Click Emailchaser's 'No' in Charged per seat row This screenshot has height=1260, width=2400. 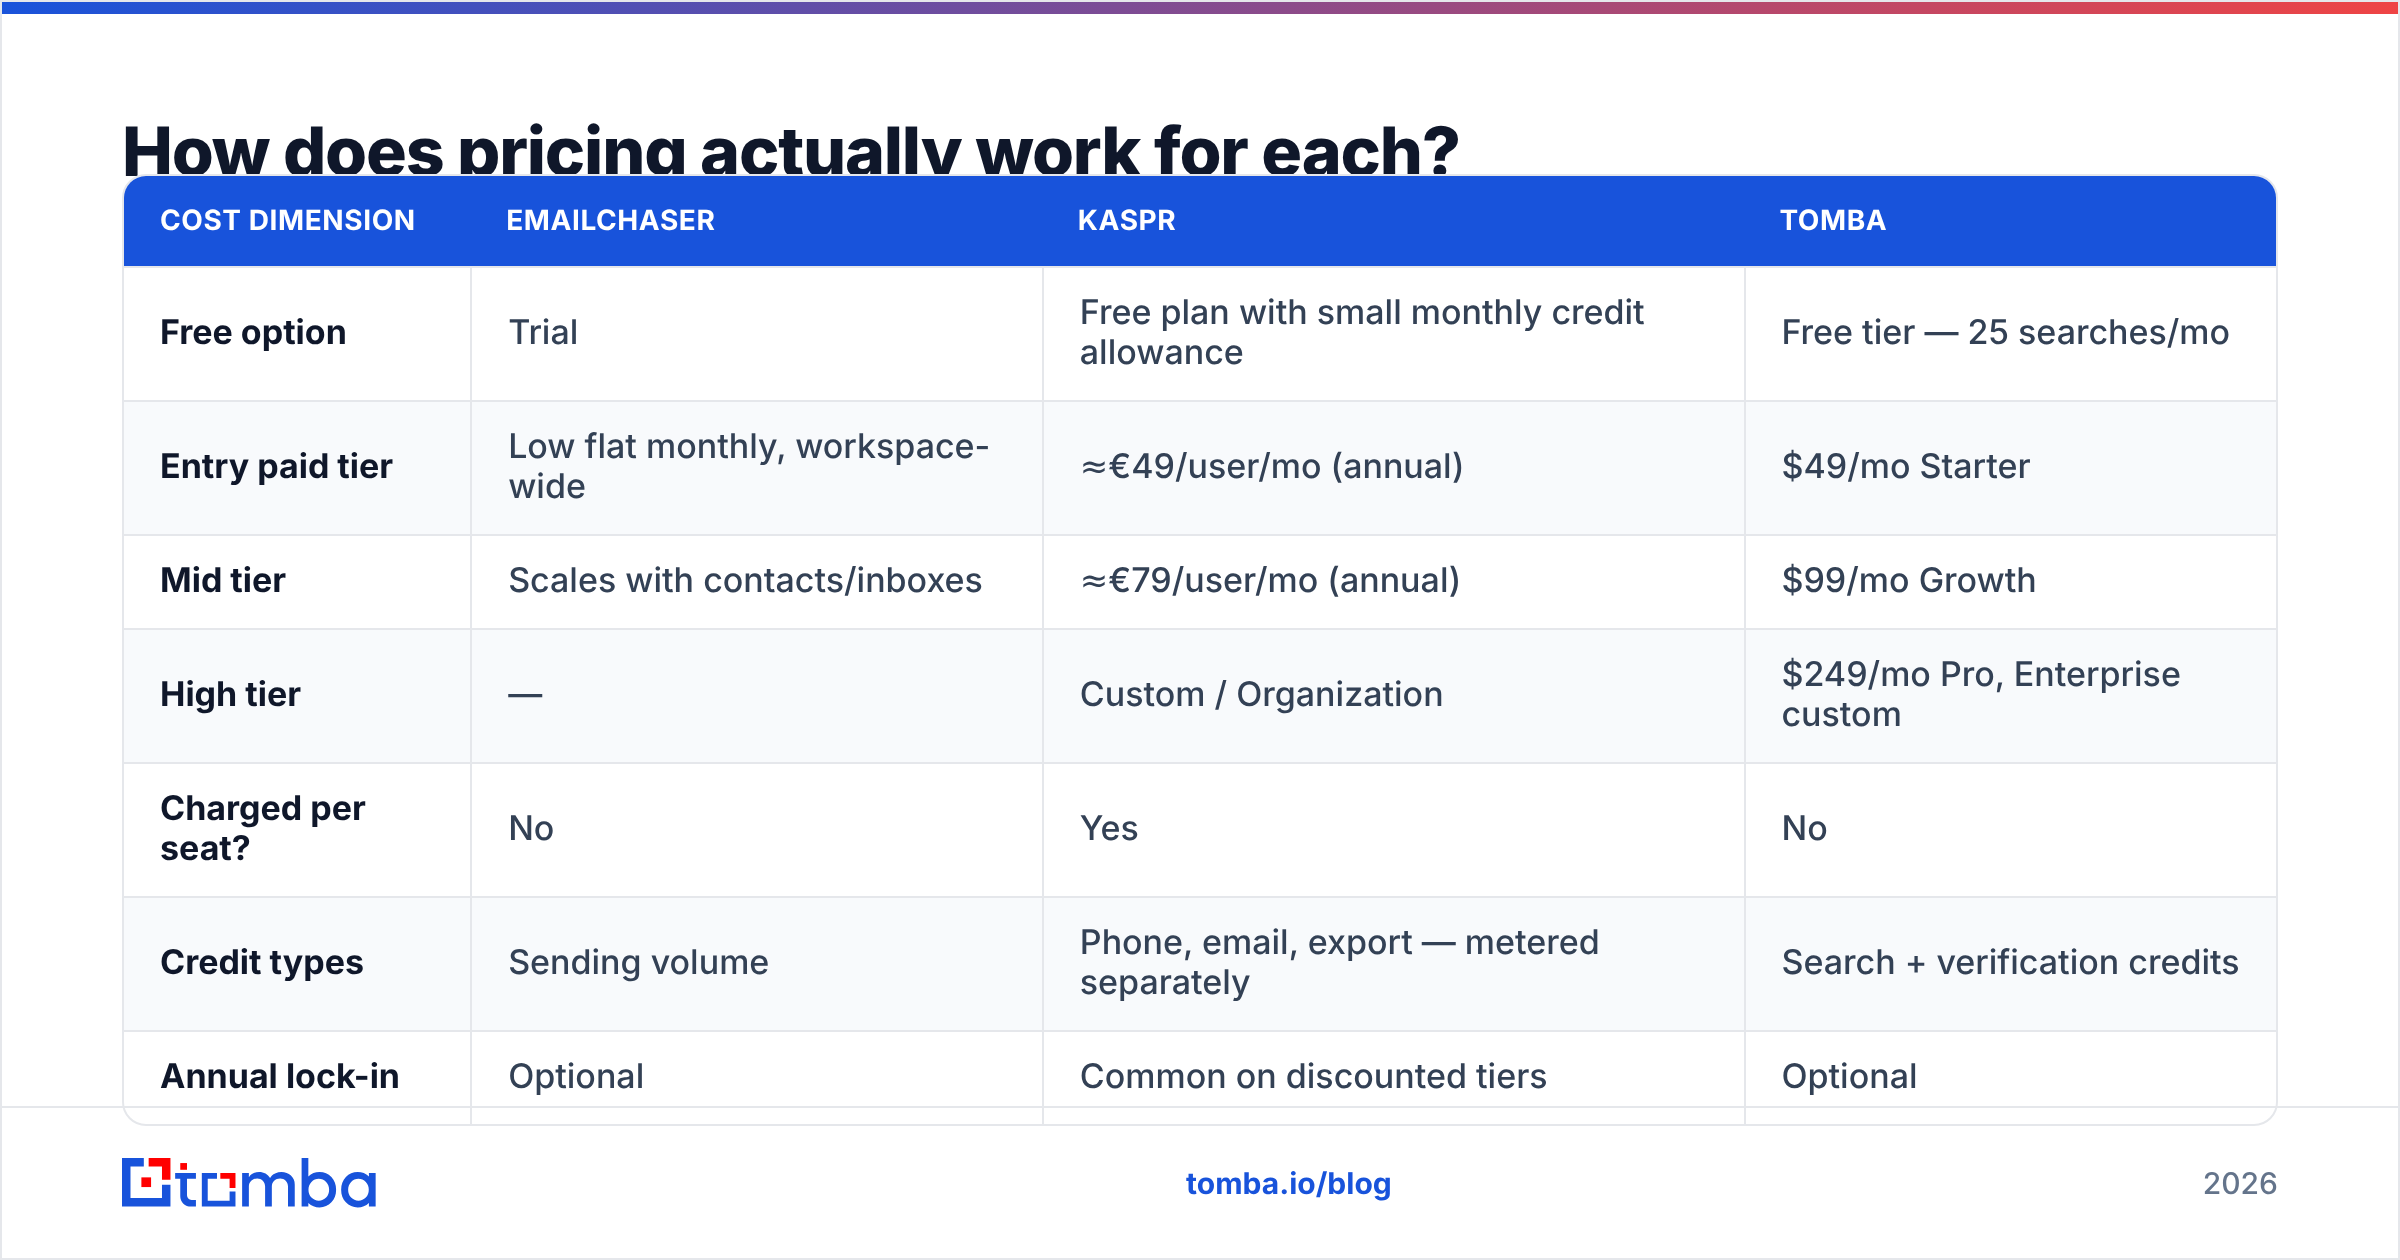coord(531,828)
